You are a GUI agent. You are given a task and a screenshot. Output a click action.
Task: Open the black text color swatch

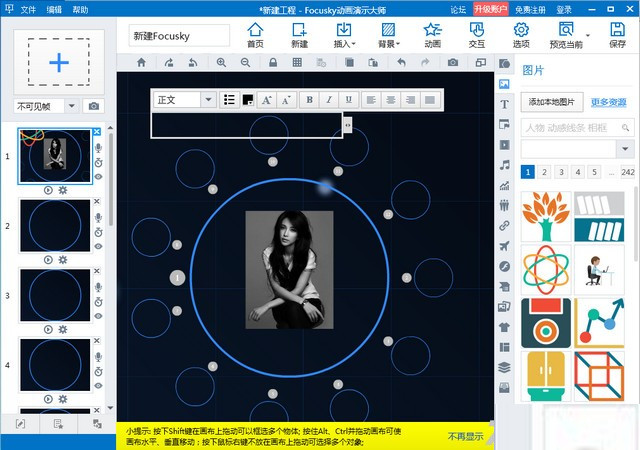(248, 100)
